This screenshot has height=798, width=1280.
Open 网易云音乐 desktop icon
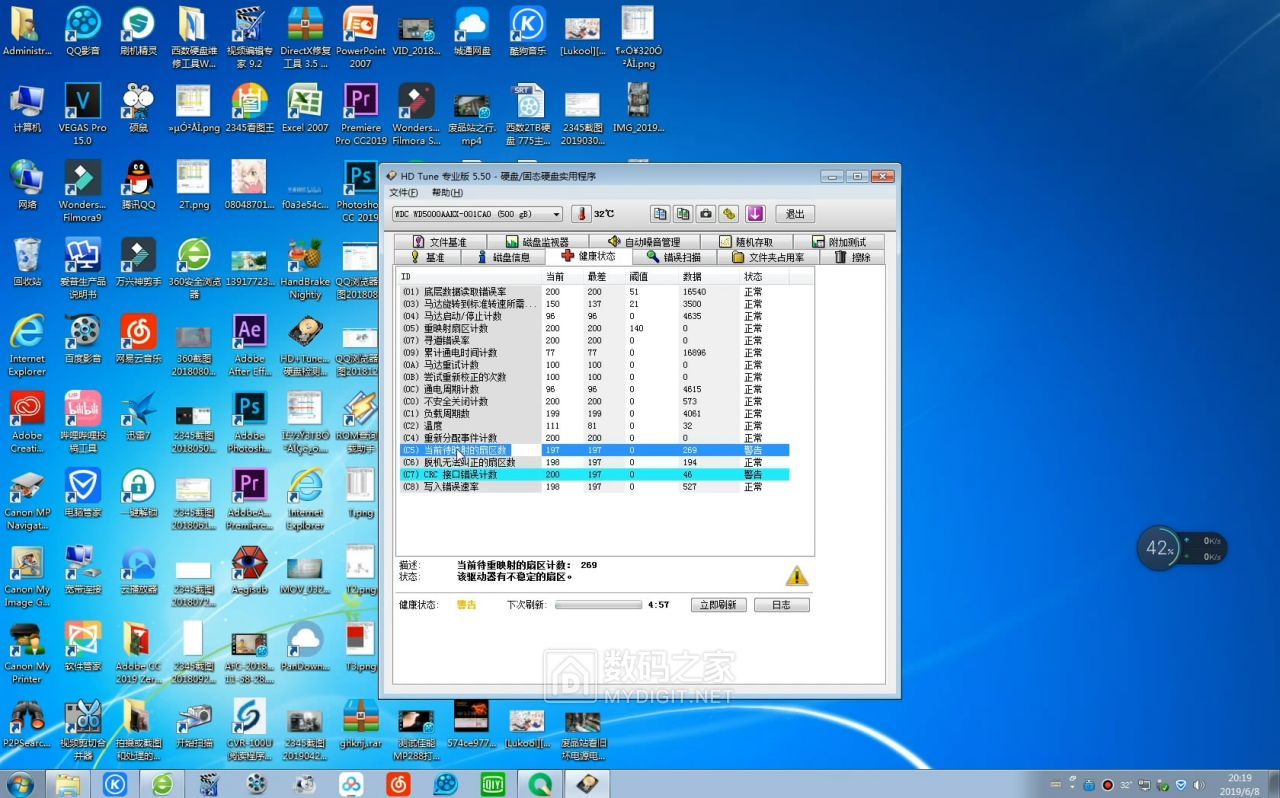point(139,338)
